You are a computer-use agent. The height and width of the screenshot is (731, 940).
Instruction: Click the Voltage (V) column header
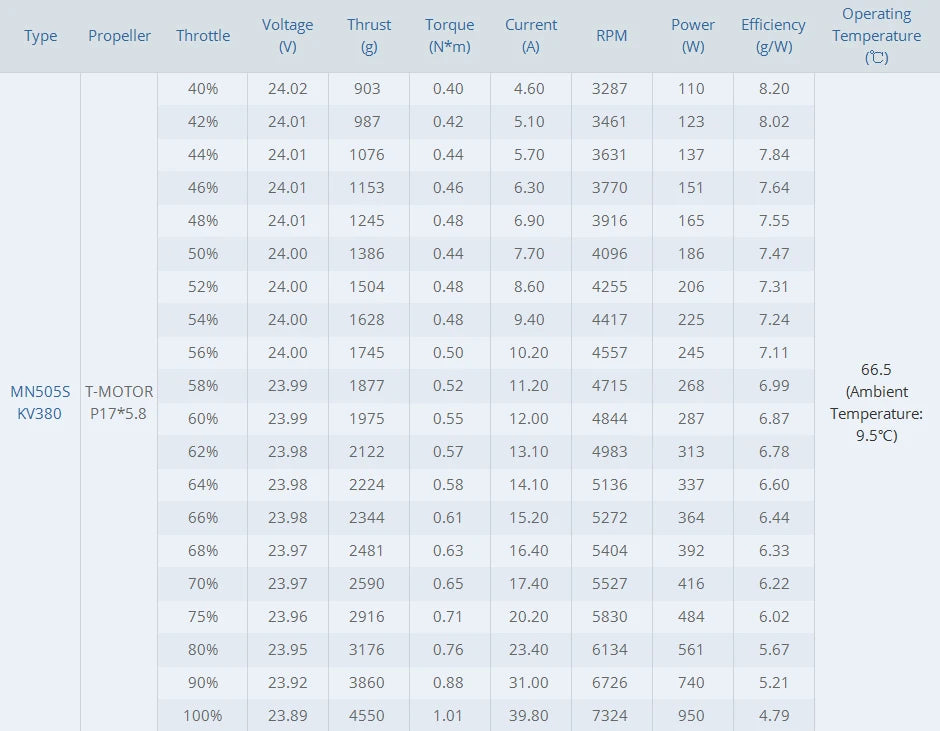288,36
